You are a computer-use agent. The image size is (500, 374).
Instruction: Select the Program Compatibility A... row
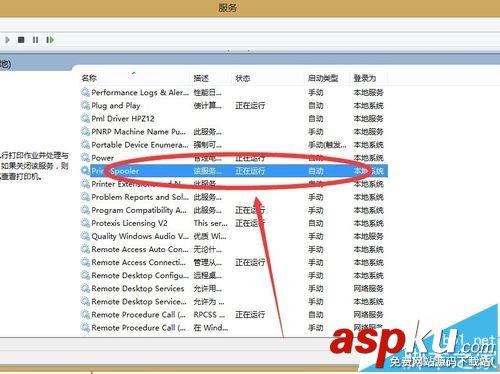tap(233, 210)
